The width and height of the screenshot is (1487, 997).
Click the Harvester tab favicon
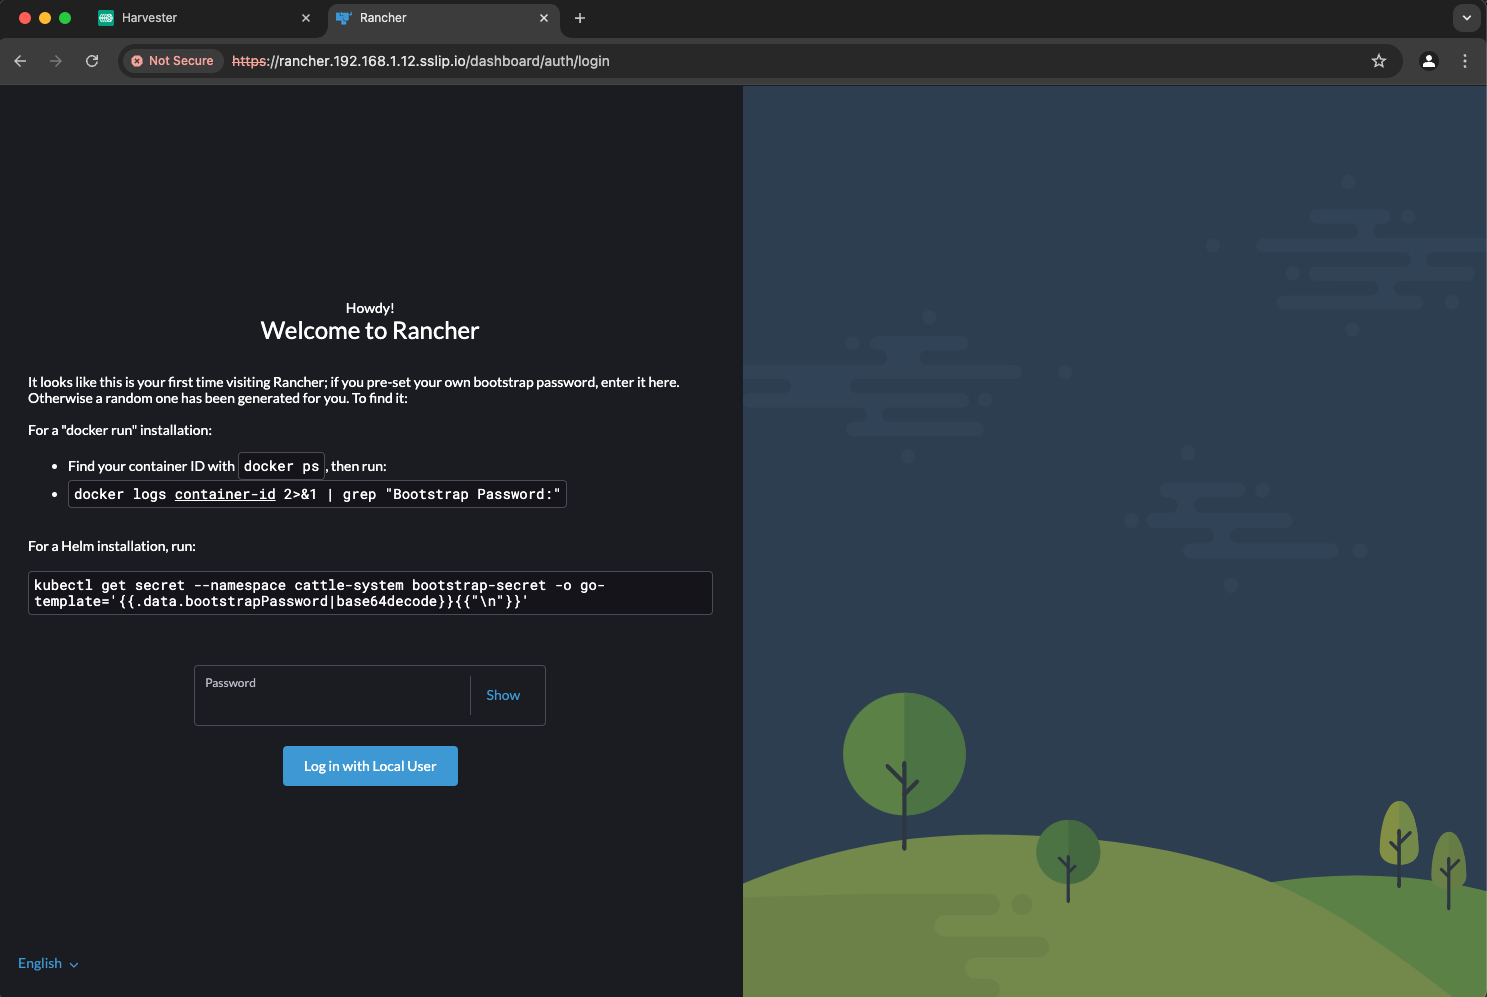(106, 18)
